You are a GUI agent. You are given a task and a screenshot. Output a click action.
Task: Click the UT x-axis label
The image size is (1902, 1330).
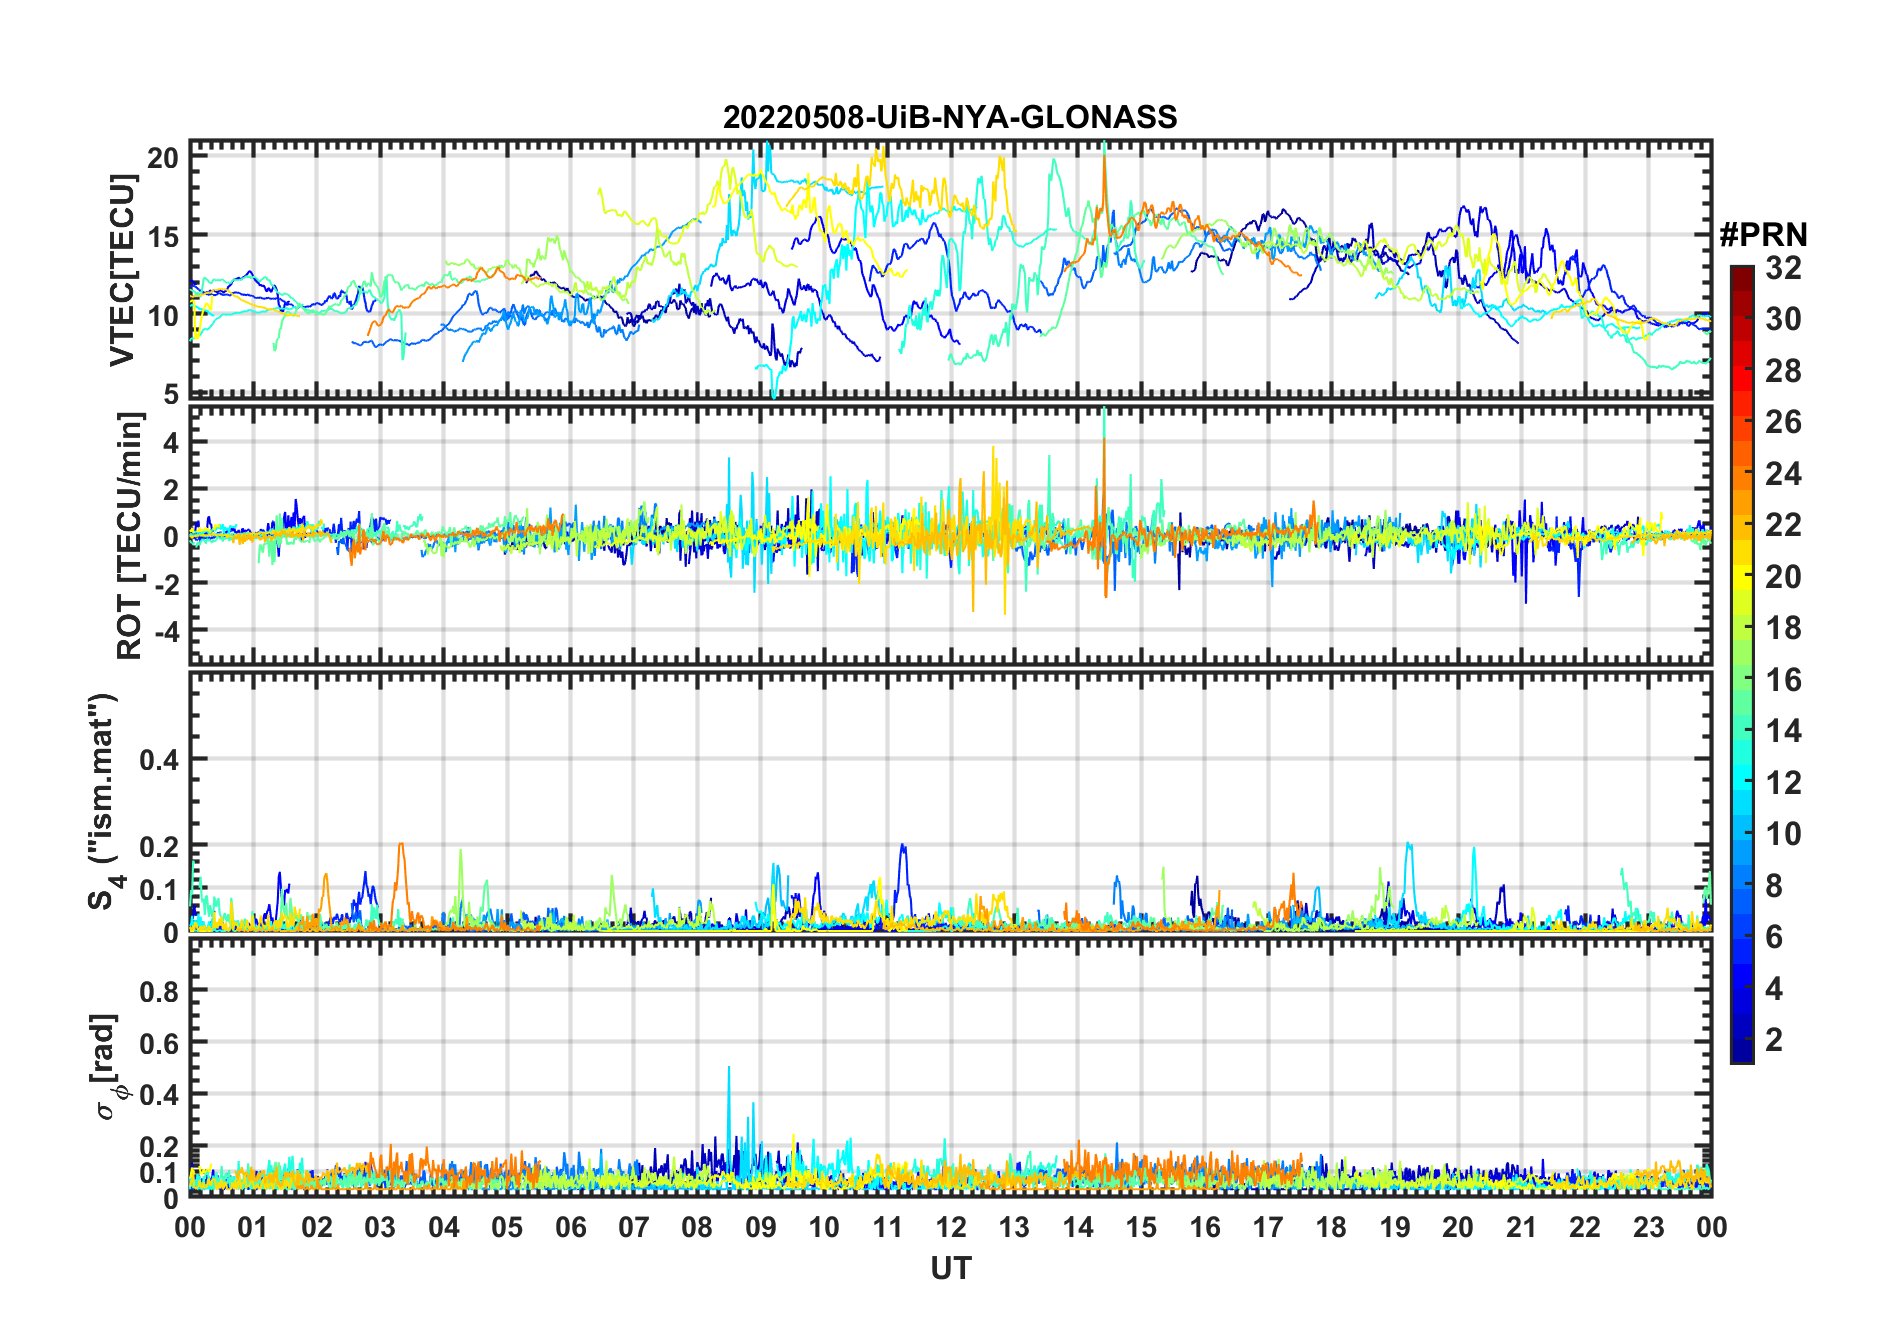click(951, 1268)
